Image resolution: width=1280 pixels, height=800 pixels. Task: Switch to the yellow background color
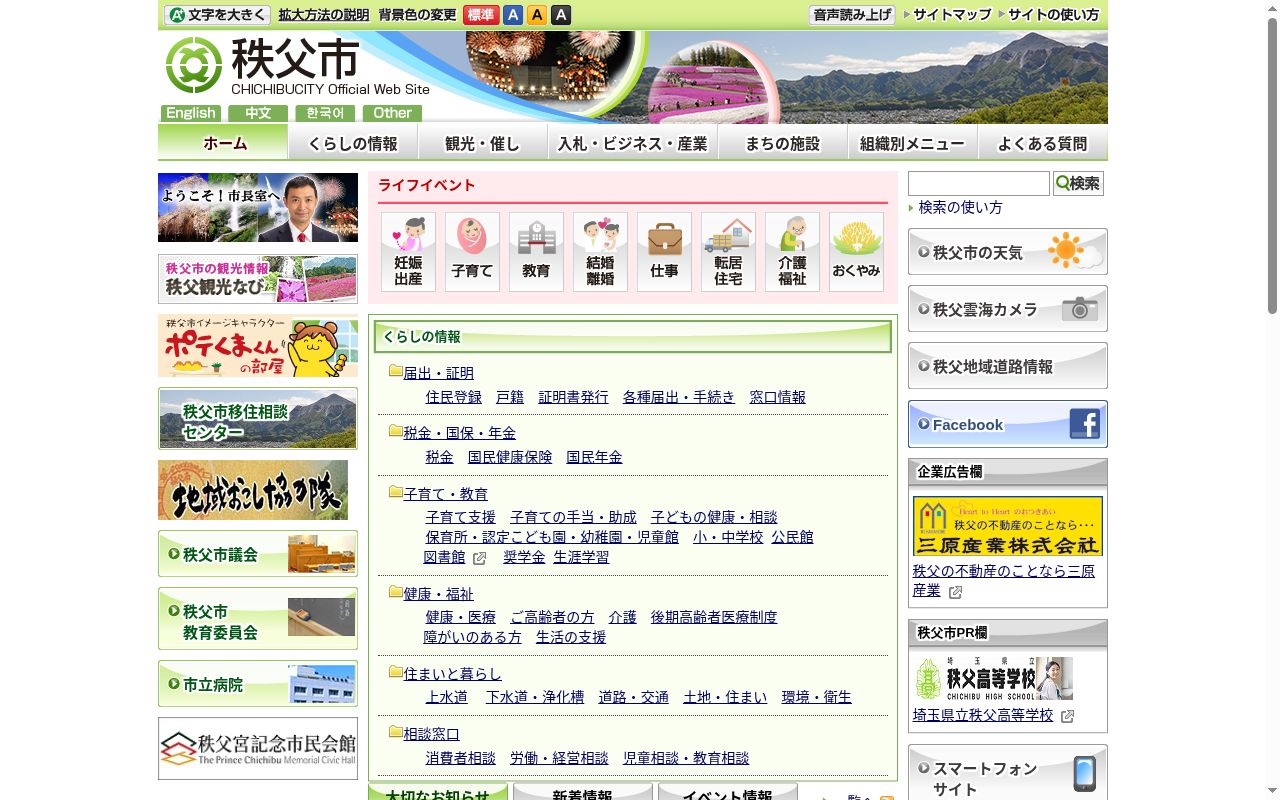(x=537, y=15)
